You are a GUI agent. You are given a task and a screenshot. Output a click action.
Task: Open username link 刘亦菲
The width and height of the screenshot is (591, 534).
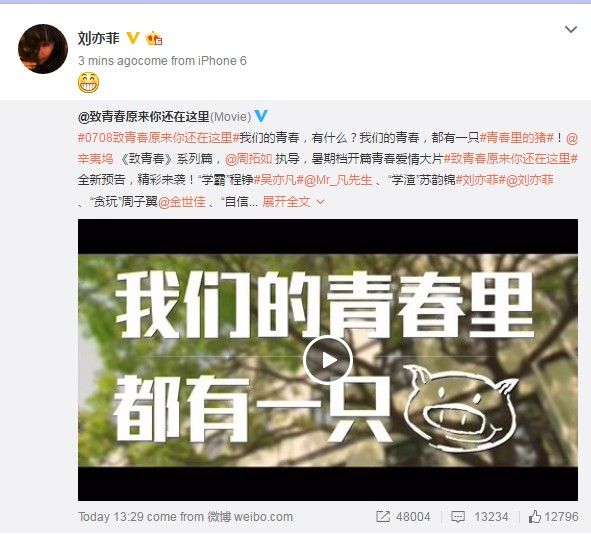[98, 38]
